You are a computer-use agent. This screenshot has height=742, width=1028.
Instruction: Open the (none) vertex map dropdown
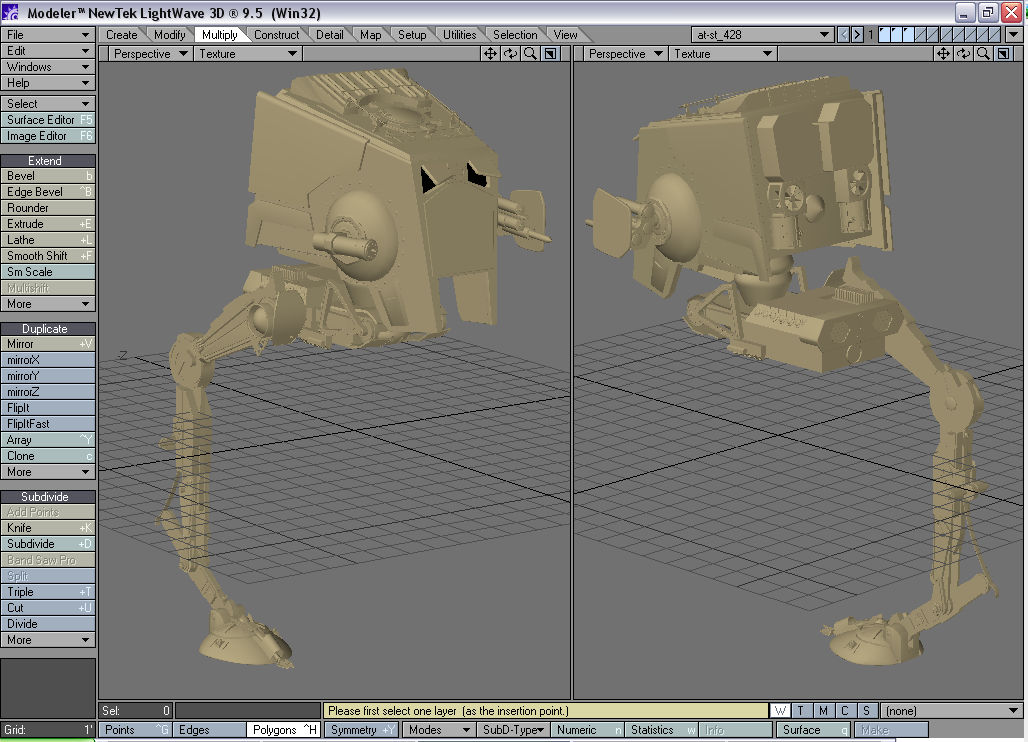point(952,711)
